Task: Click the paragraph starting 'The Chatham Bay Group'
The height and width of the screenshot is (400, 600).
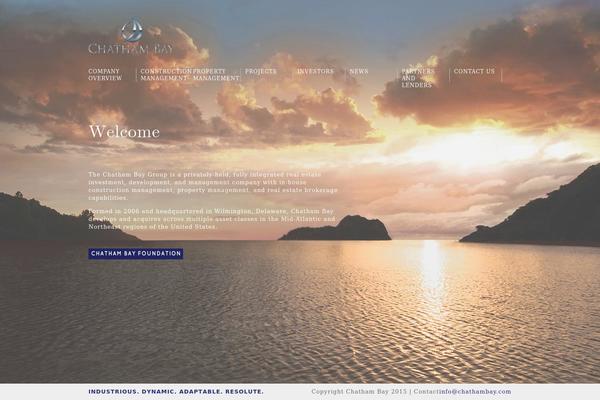Action: tap(213, 186)
